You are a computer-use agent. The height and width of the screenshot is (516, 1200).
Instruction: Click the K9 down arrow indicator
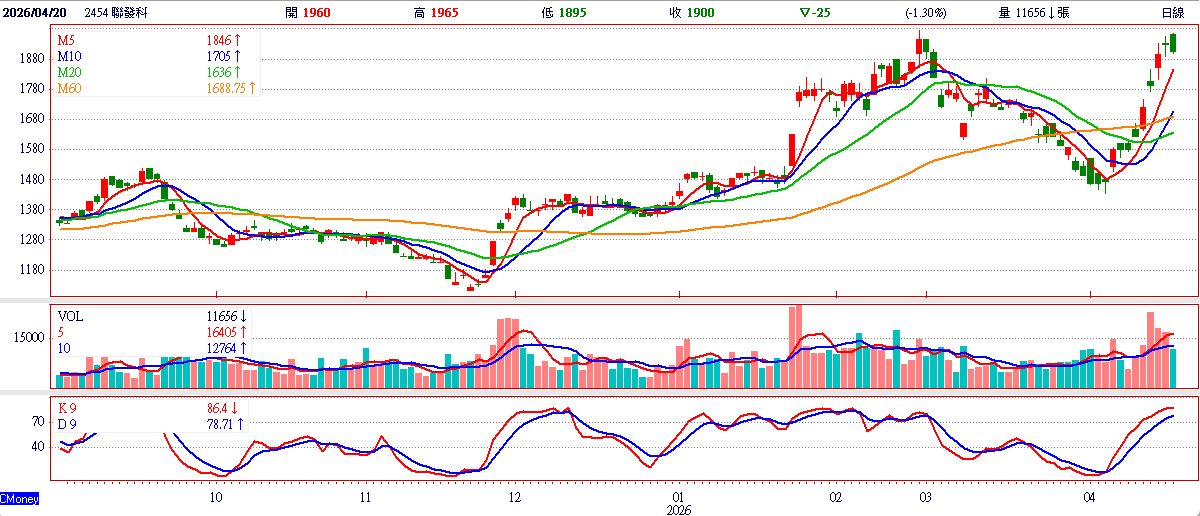click(x=233, y=409)
